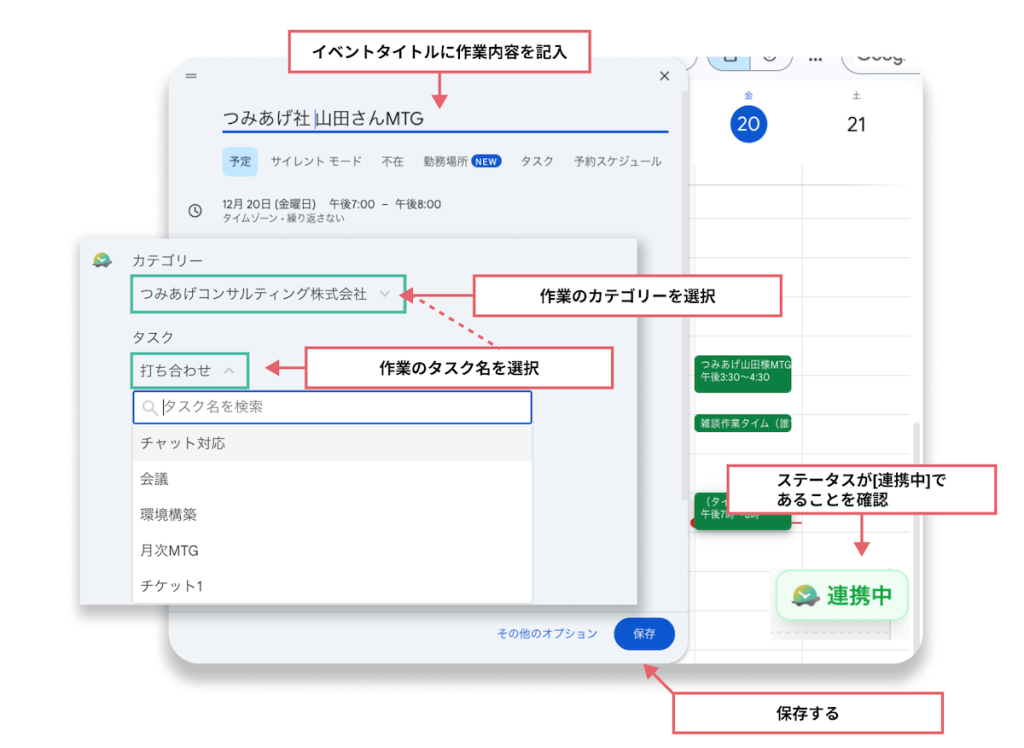
Task: Click the 連携中 status badge
Action: [842, 597]
